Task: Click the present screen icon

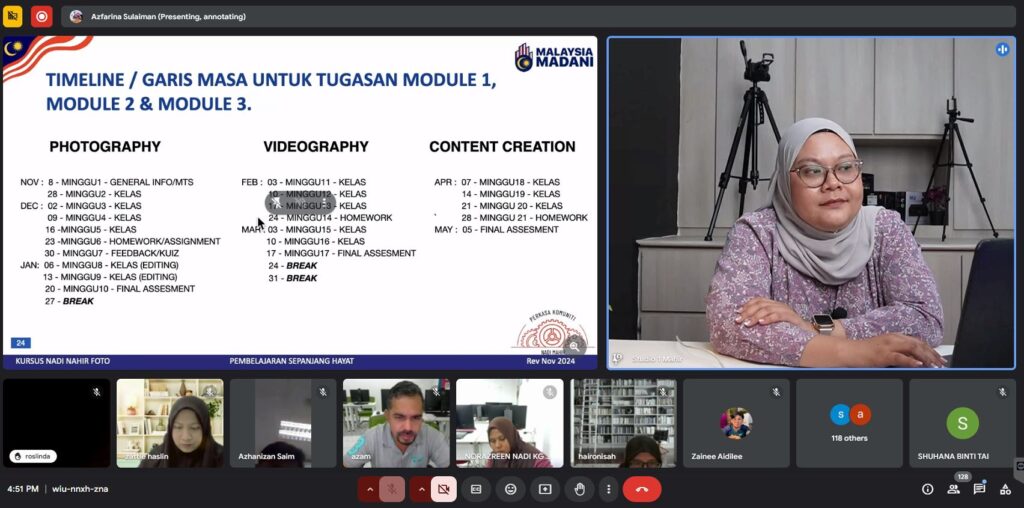Action: pos(545,489)
